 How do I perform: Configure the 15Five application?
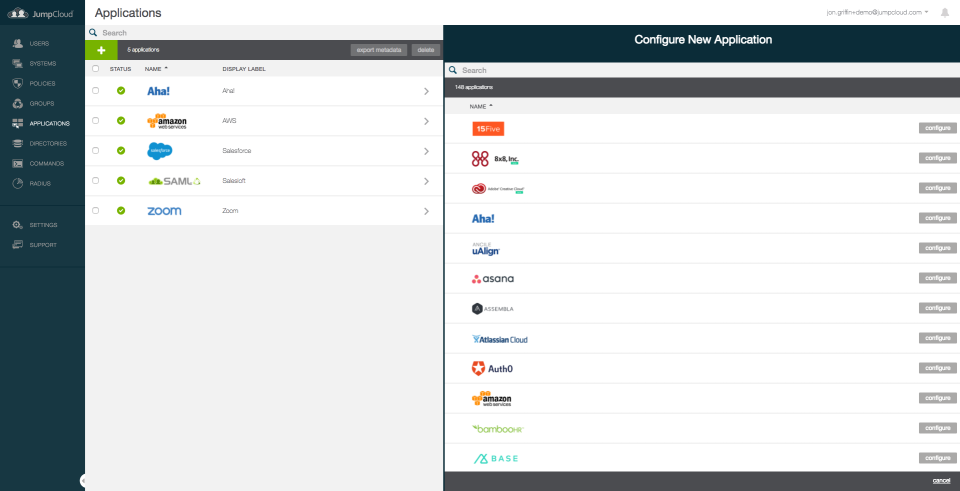[937, 128]
